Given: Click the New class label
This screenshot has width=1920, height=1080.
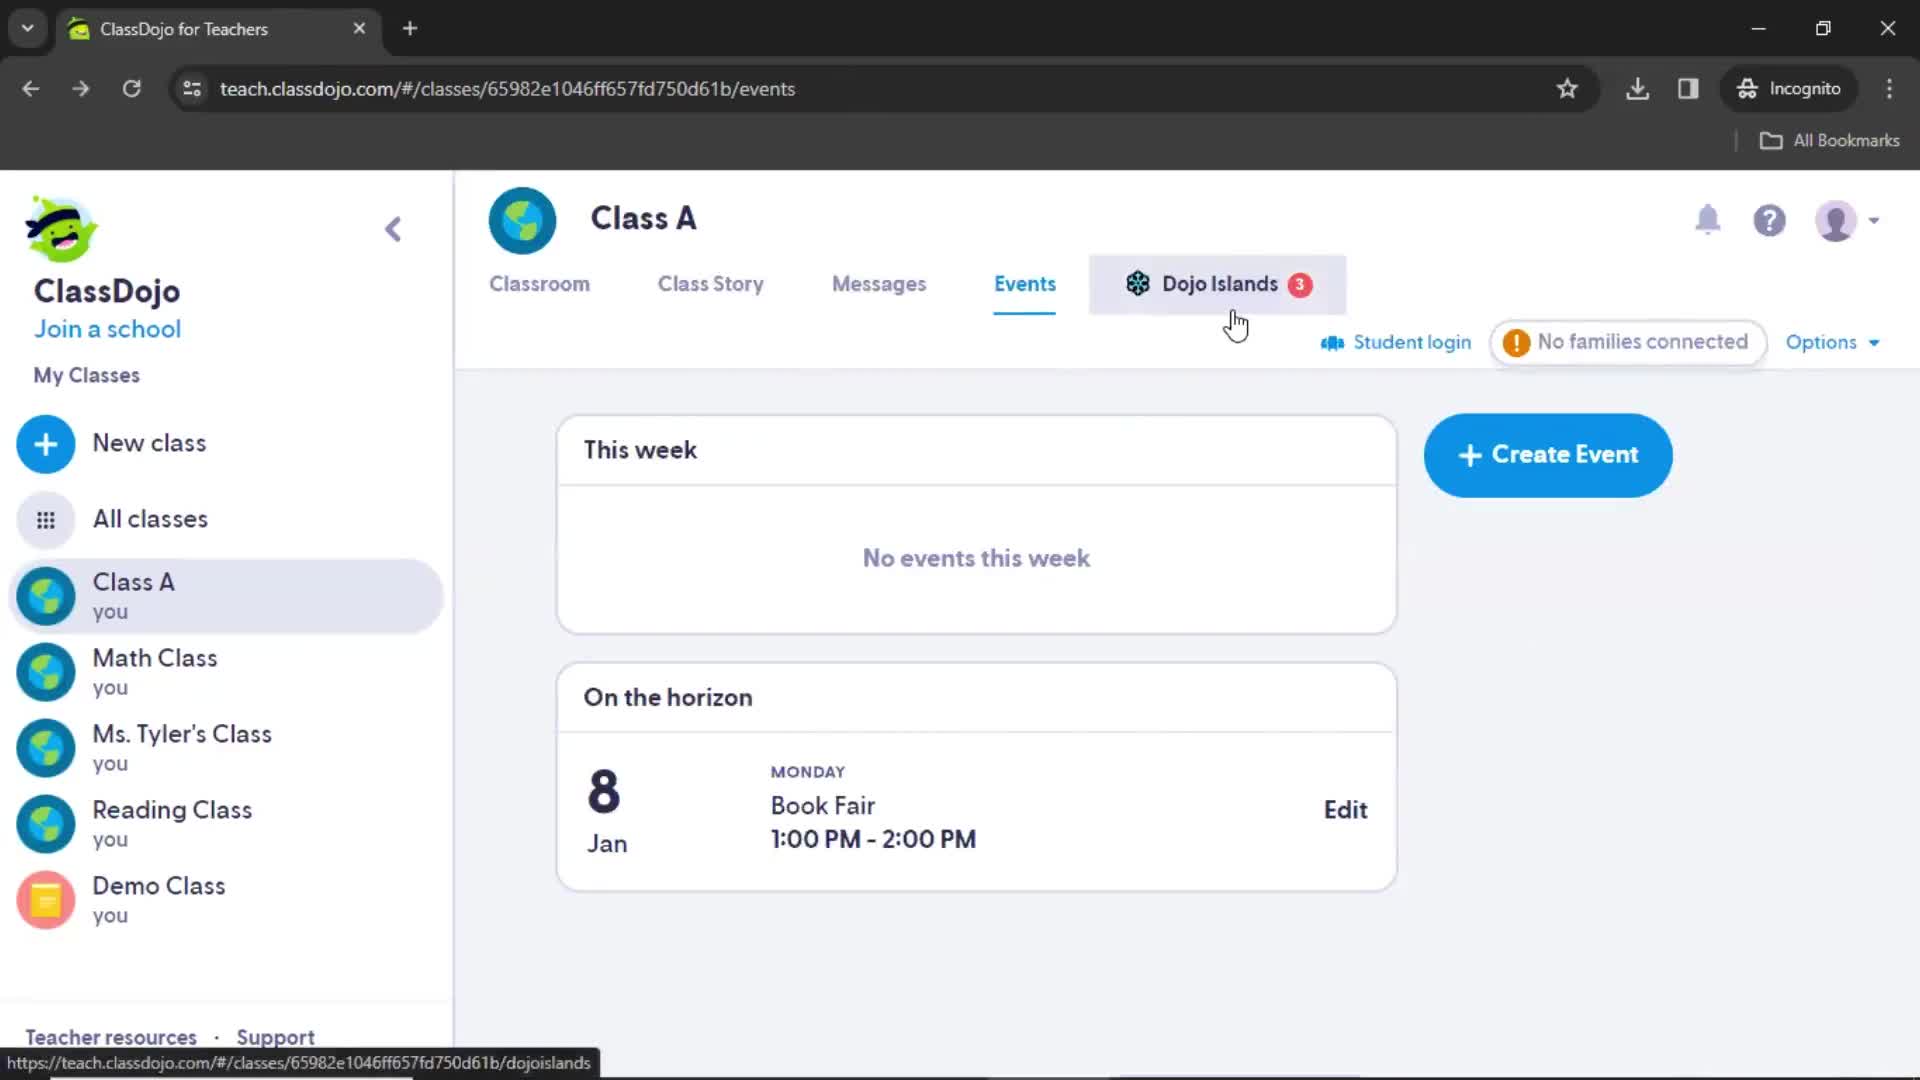Looking at the screenshot, I should pyautogui.click(x=149, y=443).
